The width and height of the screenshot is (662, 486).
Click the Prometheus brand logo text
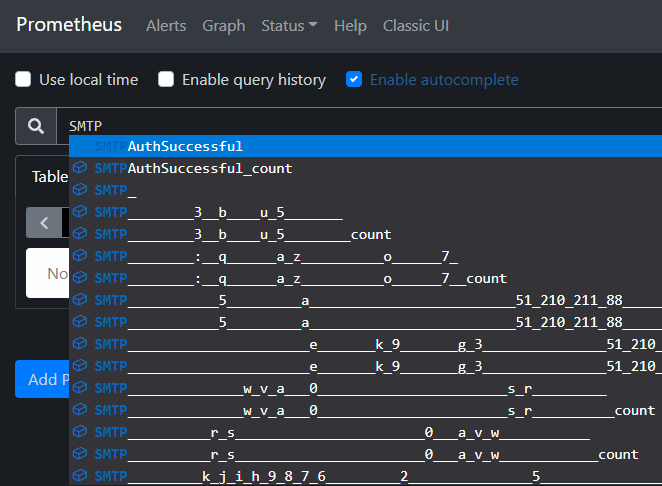[x=69, y=24]
